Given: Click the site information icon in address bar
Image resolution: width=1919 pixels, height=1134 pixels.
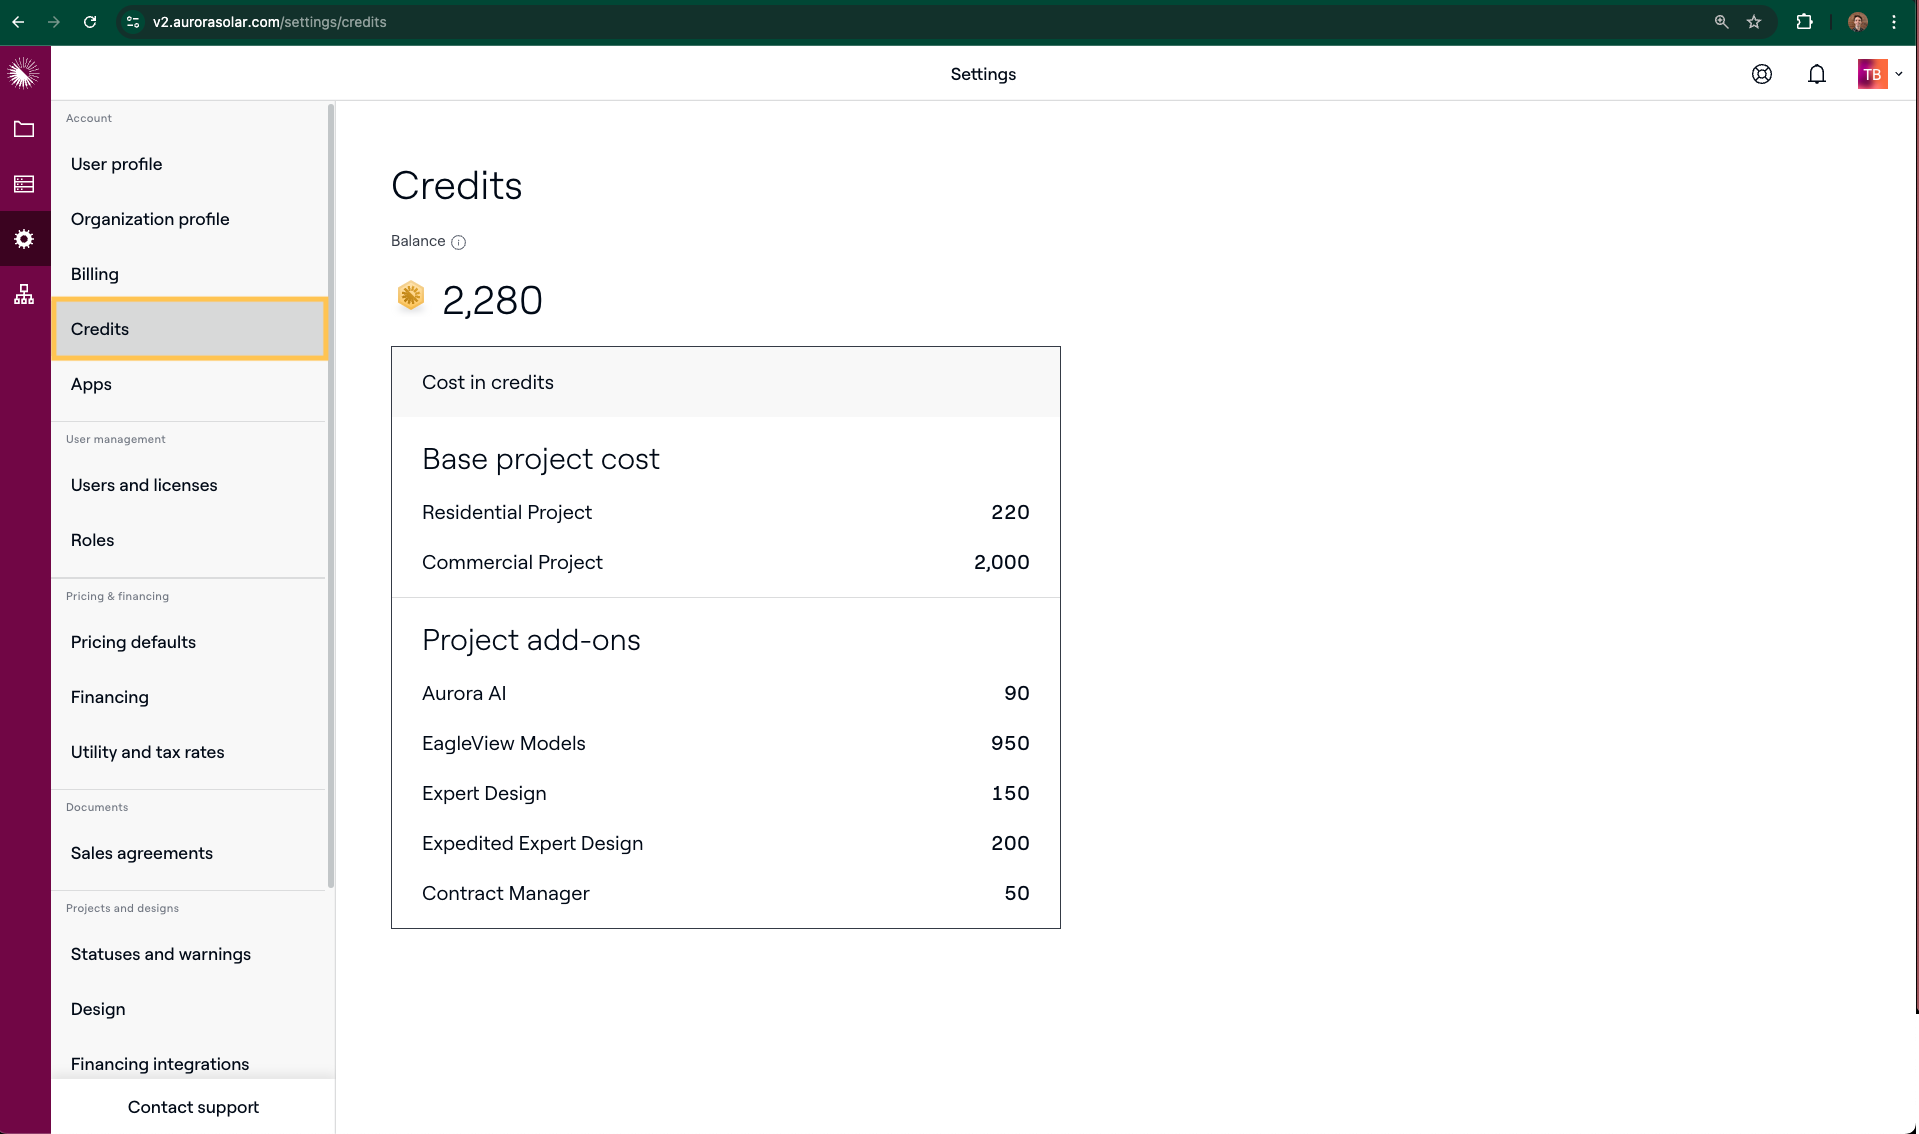Looking at the screenshot, I should click(x=133, y=22).
